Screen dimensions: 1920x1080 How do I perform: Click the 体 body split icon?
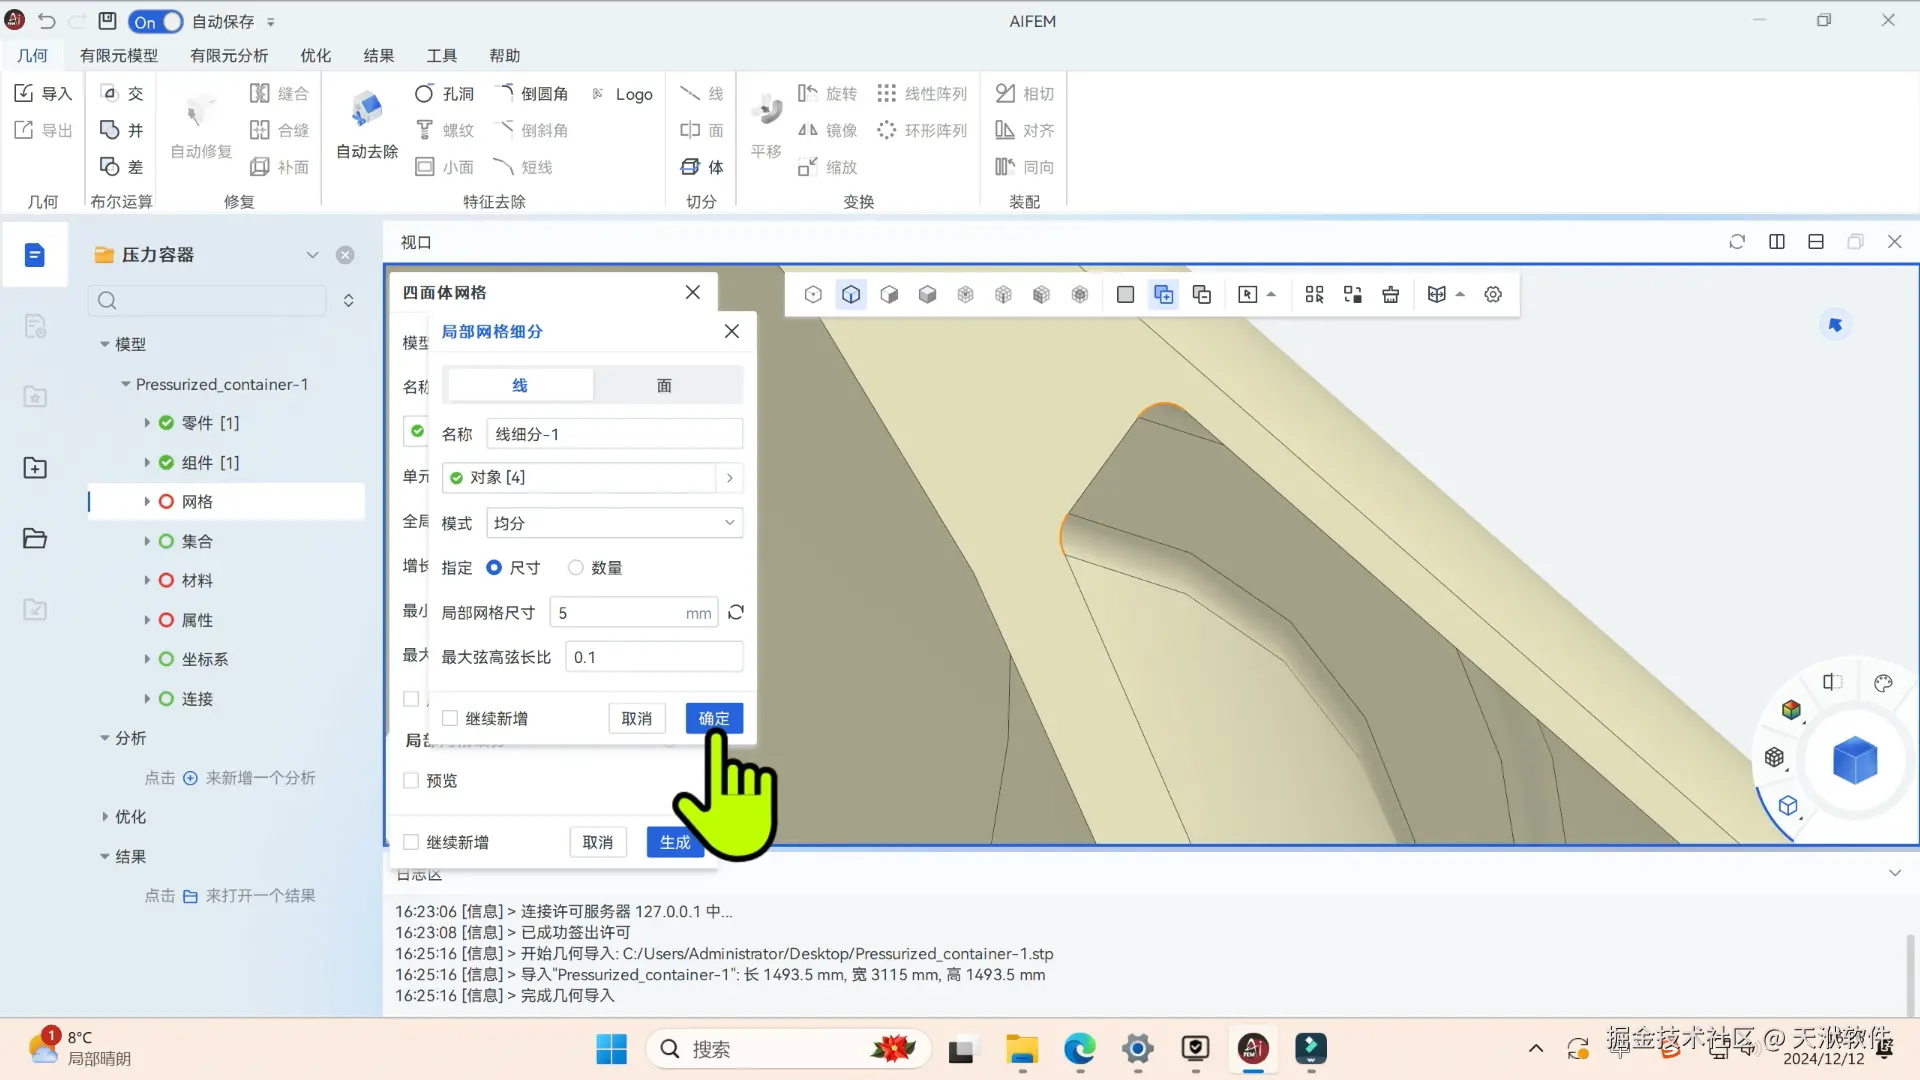click(x=690, y=167)
